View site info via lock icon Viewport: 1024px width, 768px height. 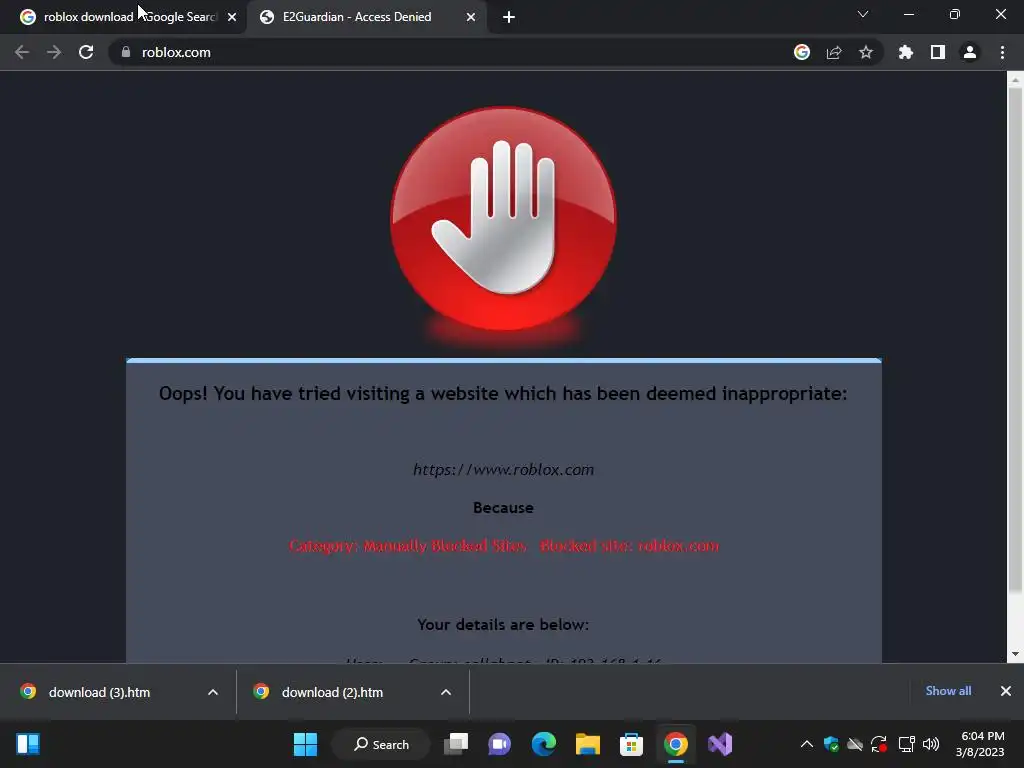coord(126,52)
